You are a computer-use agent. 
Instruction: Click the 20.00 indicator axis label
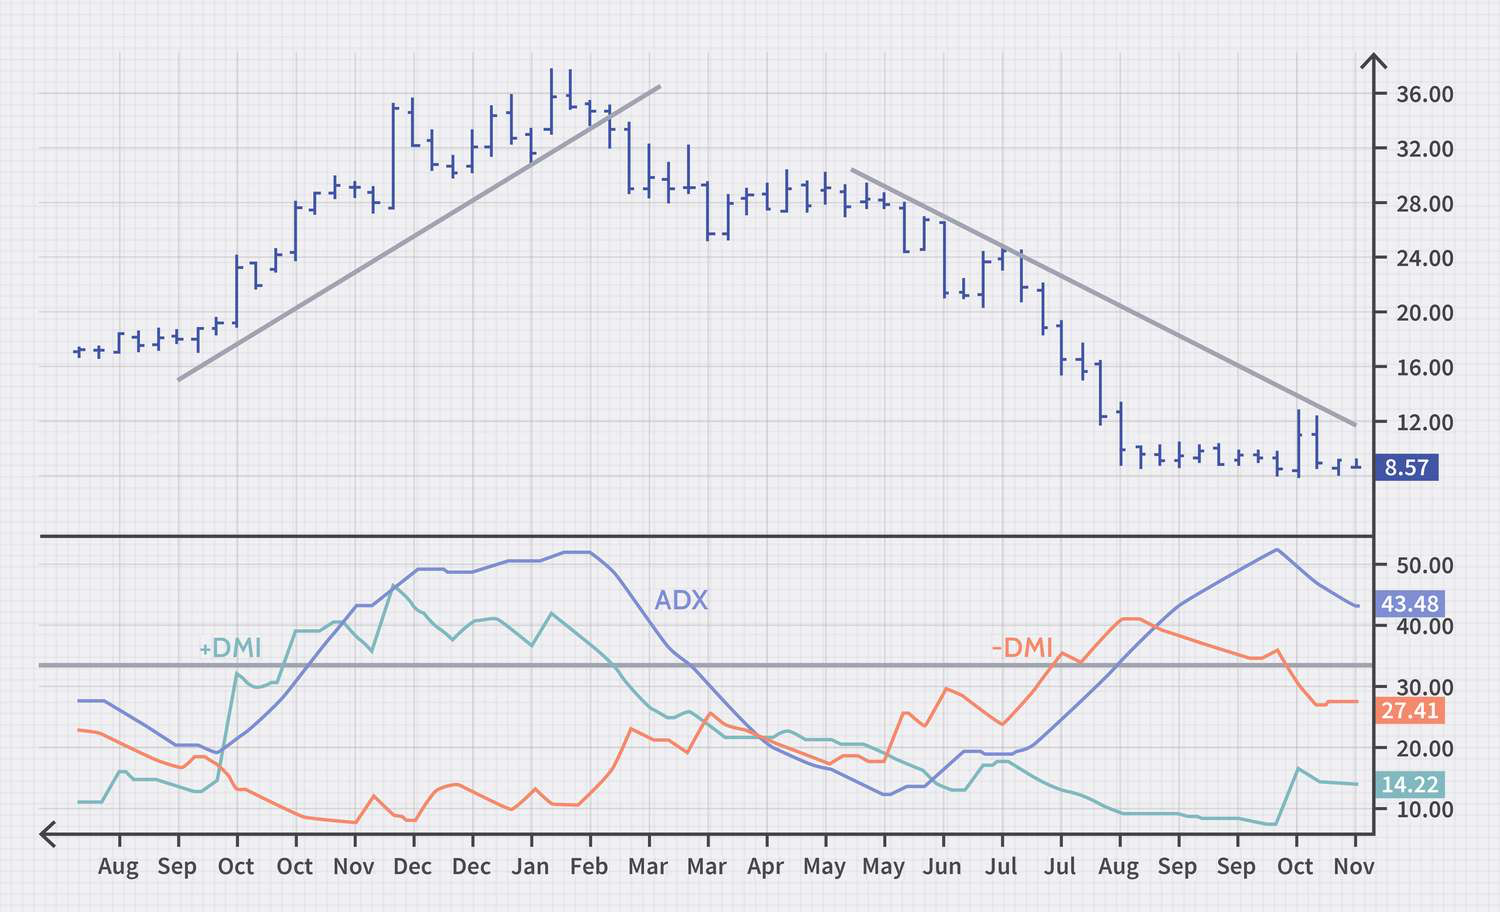point(1425,748)
